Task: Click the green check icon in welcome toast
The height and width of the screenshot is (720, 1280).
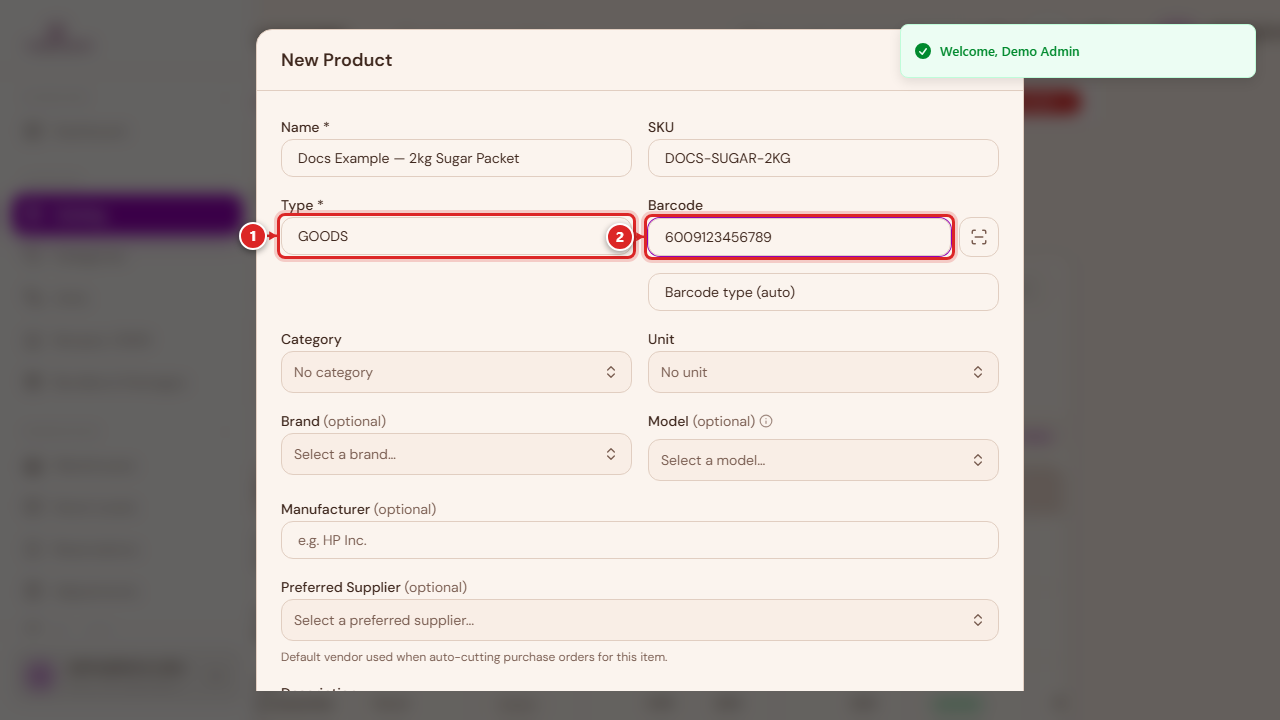Action: pyautogui.click(x=923, y=51)
